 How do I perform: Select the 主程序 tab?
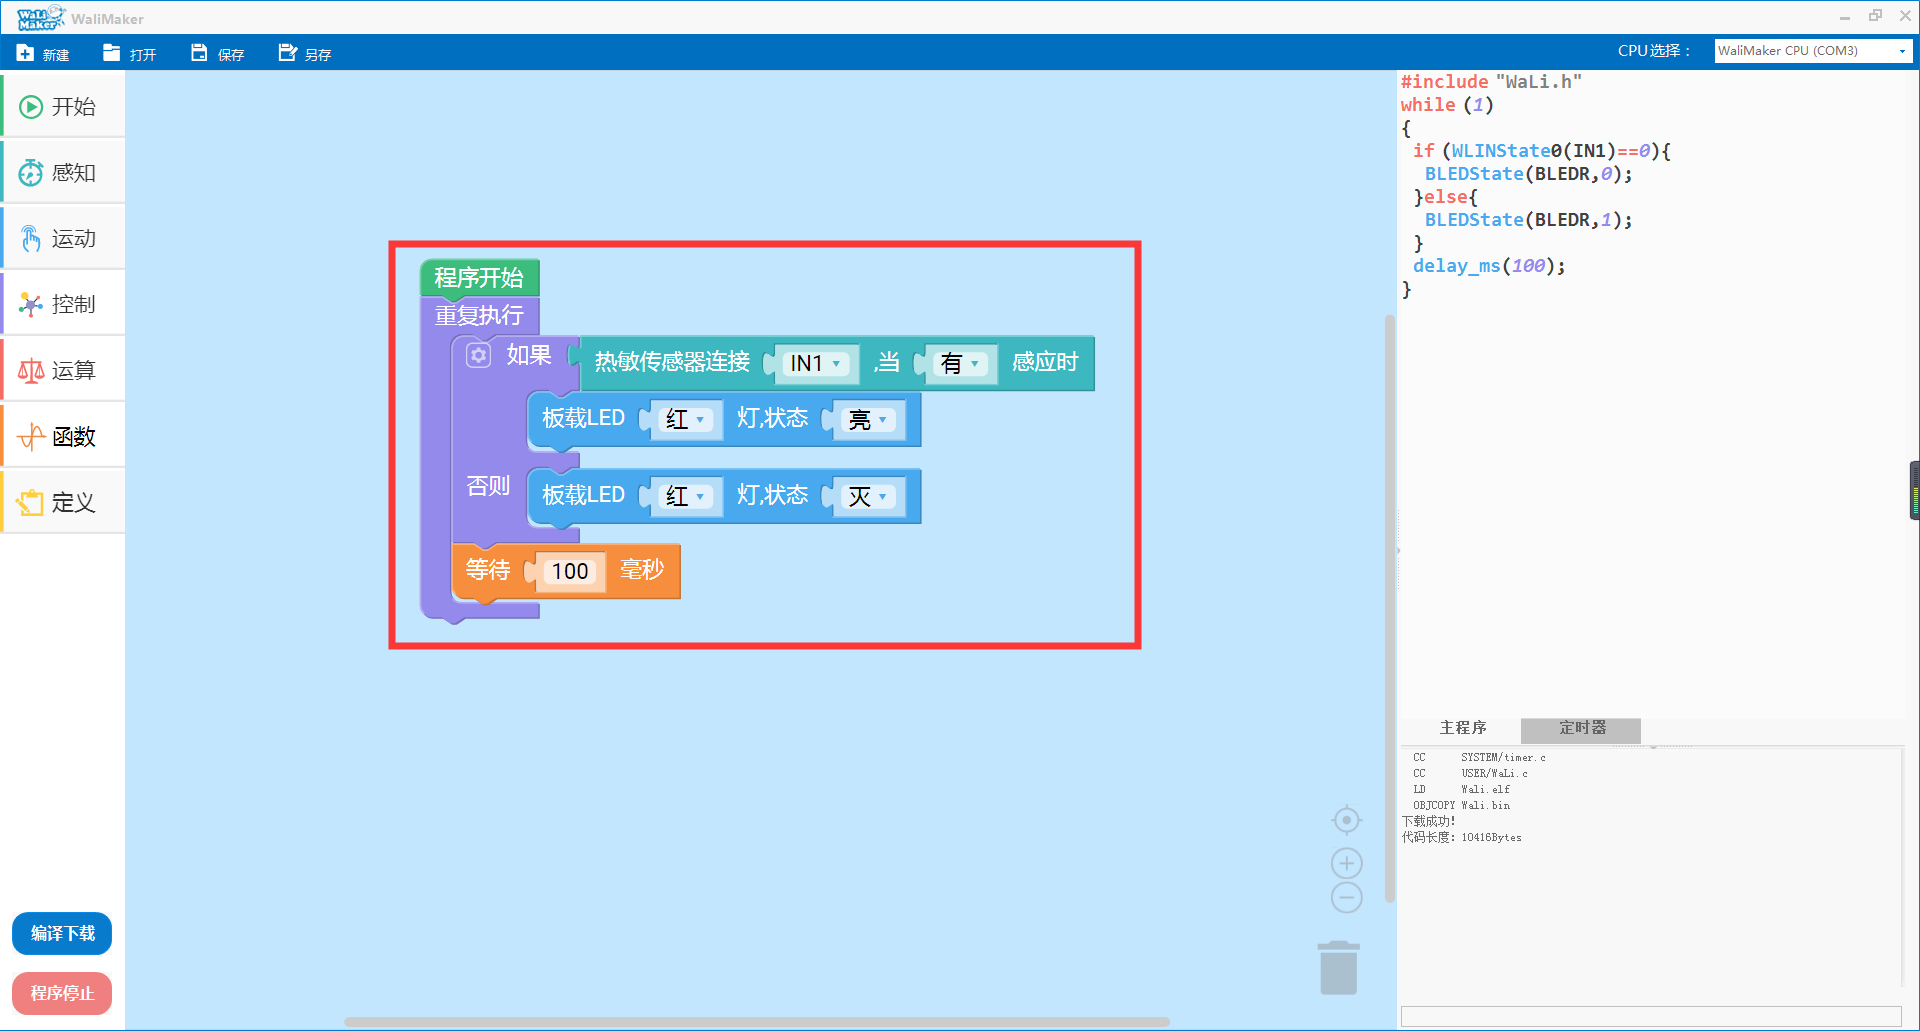1462,729
